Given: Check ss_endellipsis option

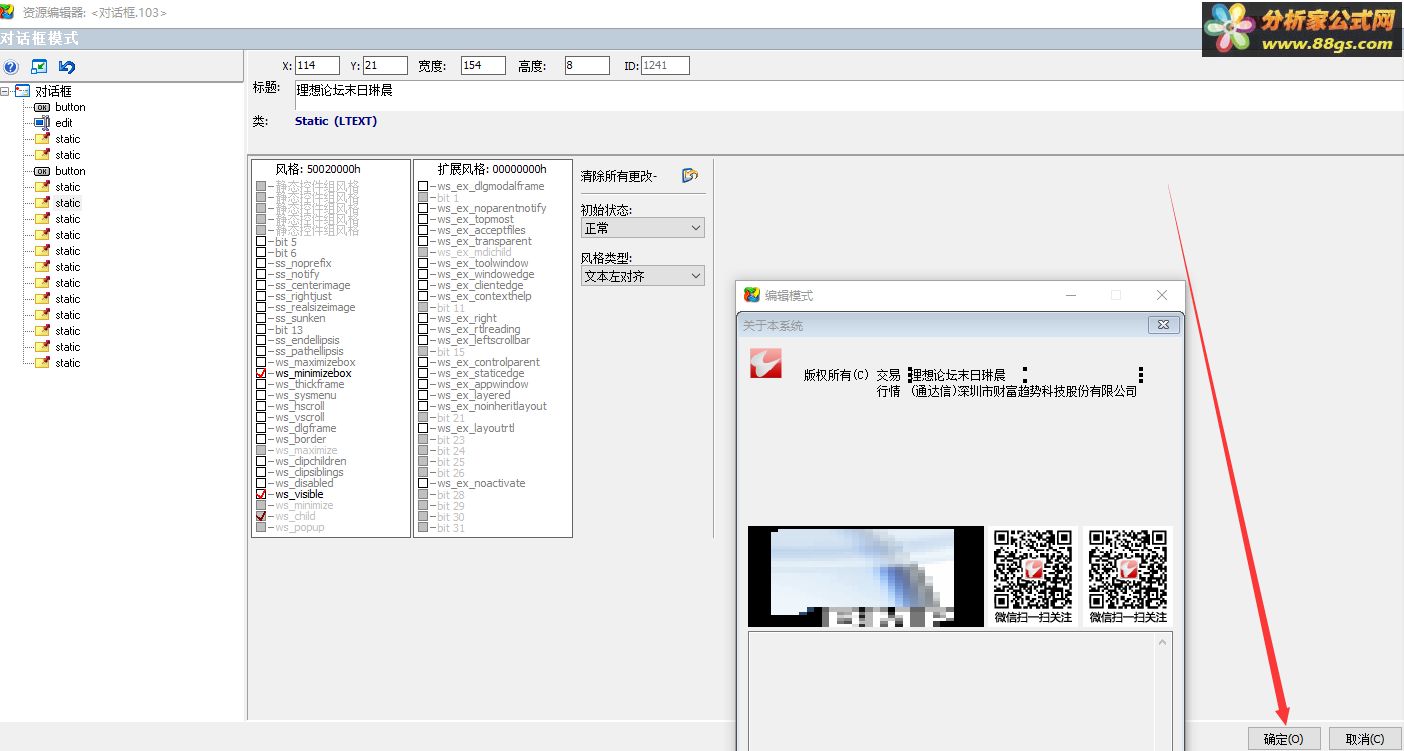Looking at the screenshot, I should pyautogui.click(x=261, y=340).
